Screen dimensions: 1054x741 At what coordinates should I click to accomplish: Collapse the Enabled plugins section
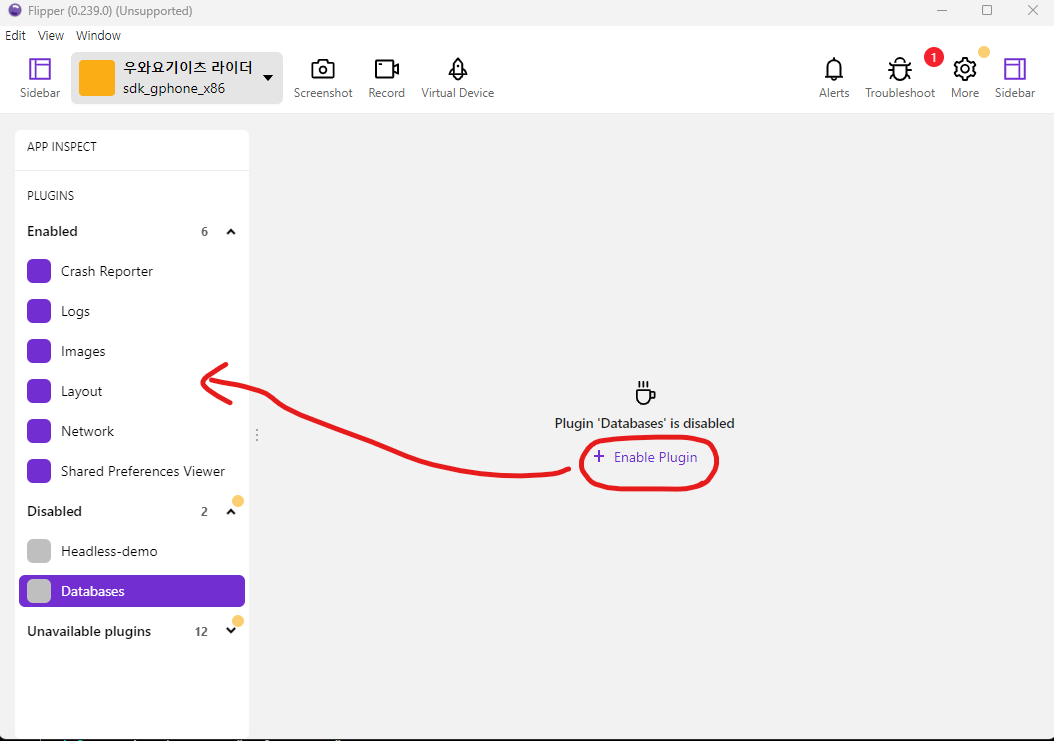(231, 232)
